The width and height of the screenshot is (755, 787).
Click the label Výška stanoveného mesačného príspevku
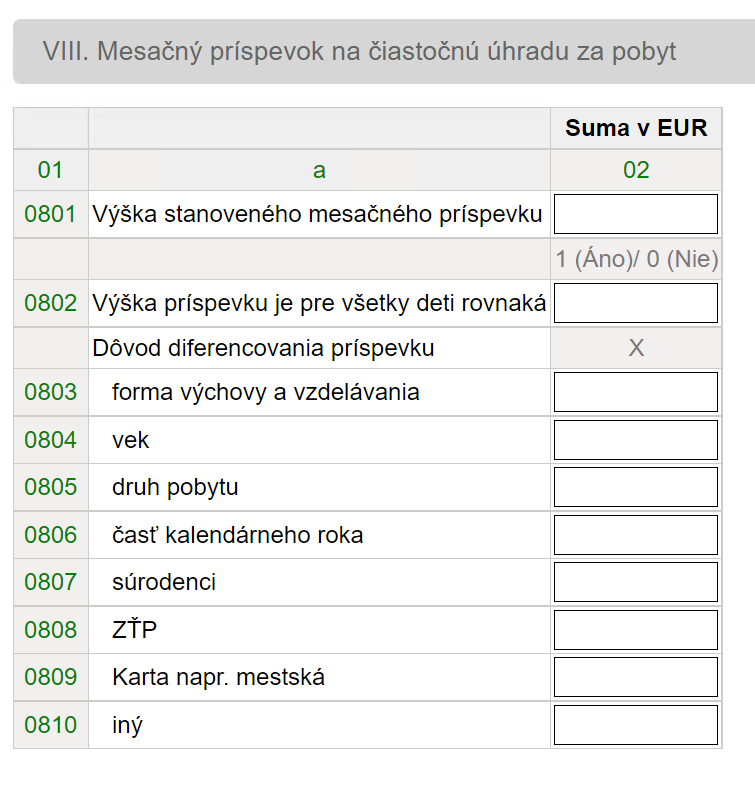point(317,214)
